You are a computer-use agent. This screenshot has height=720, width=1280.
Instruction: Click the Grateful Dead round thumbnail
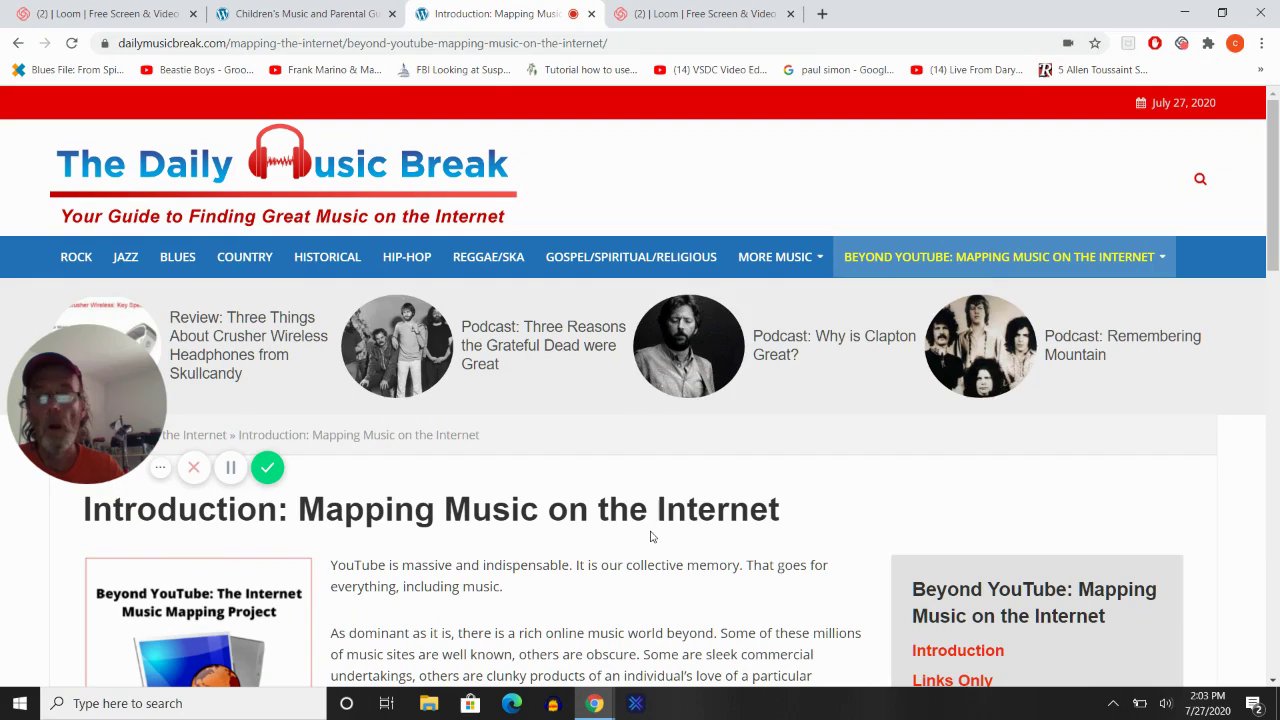(397, 346)
